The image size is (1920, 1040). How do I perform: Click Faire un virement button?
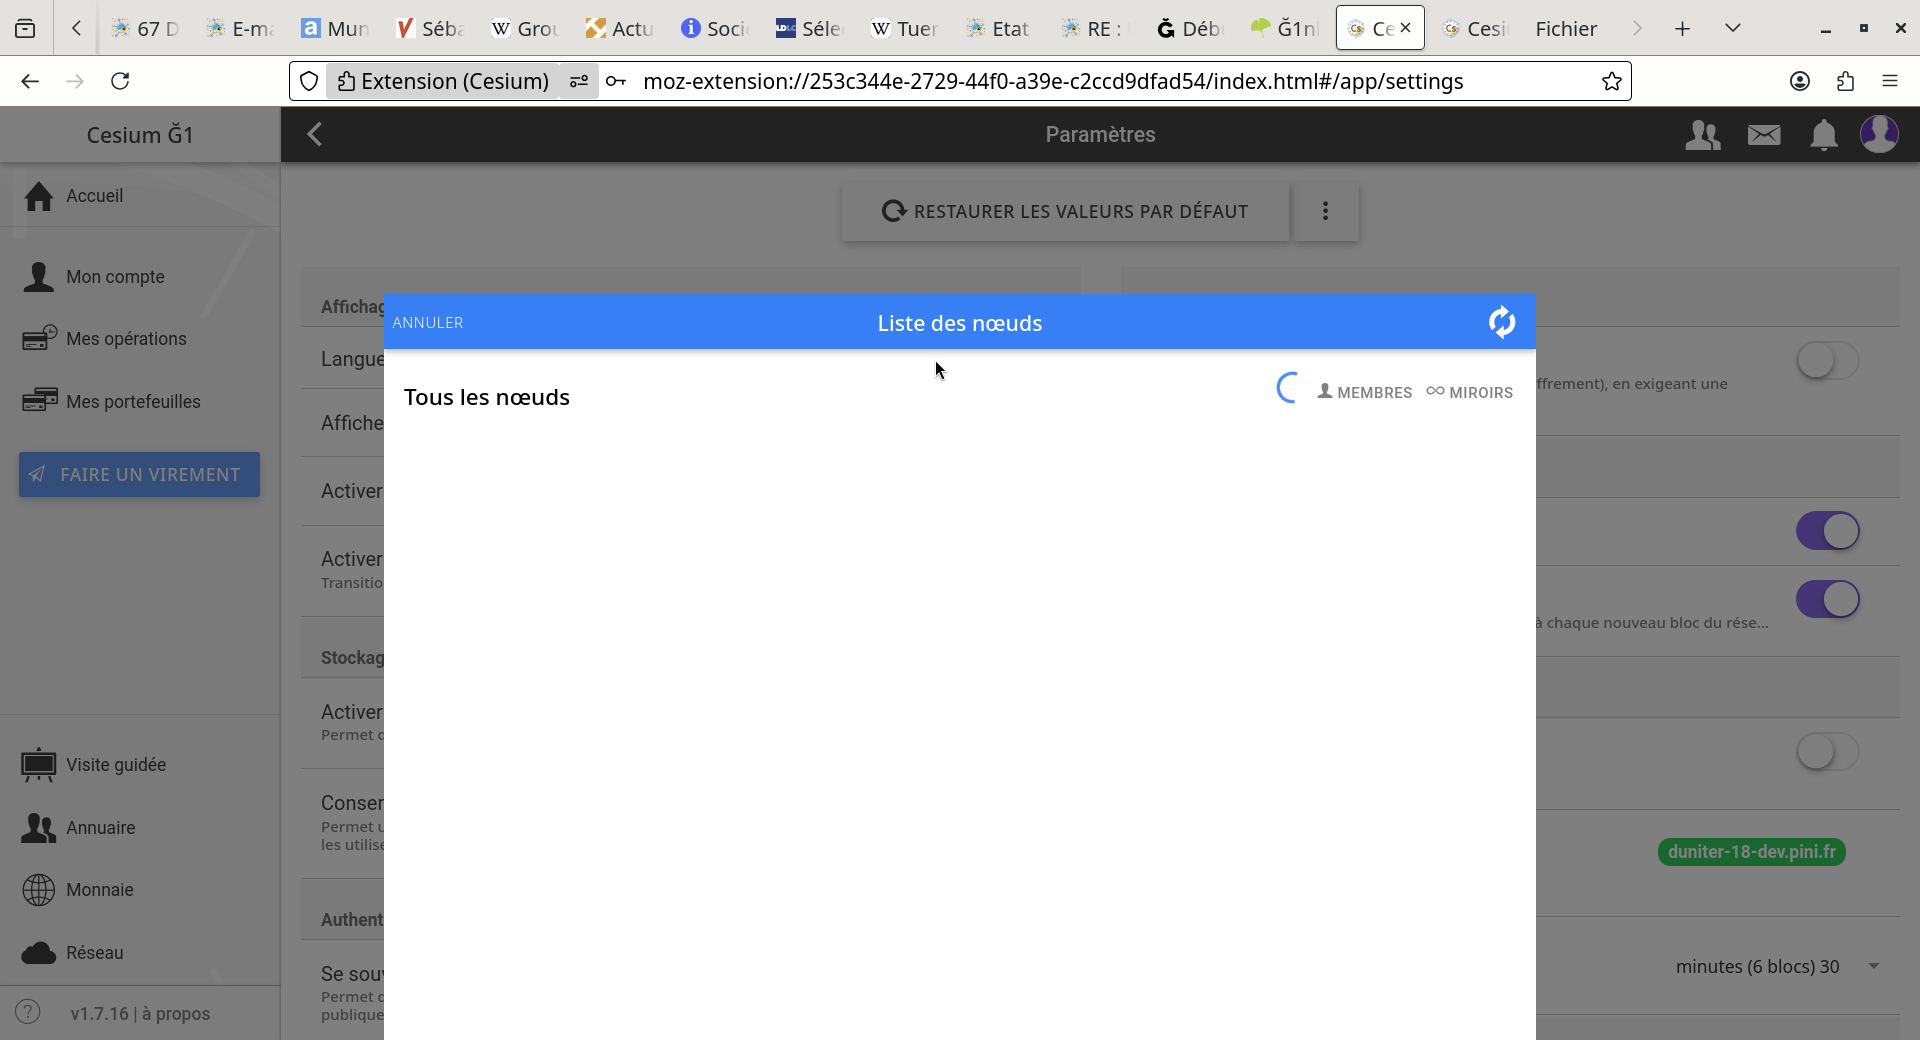[139, 474]
